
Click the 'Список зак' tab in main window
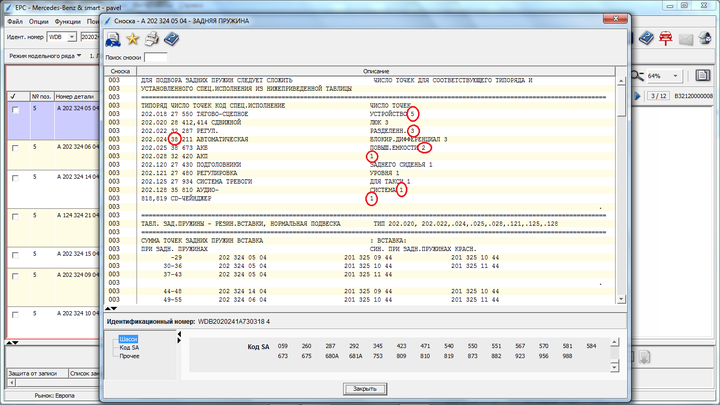pyautogui.click(x=84, y=373)
